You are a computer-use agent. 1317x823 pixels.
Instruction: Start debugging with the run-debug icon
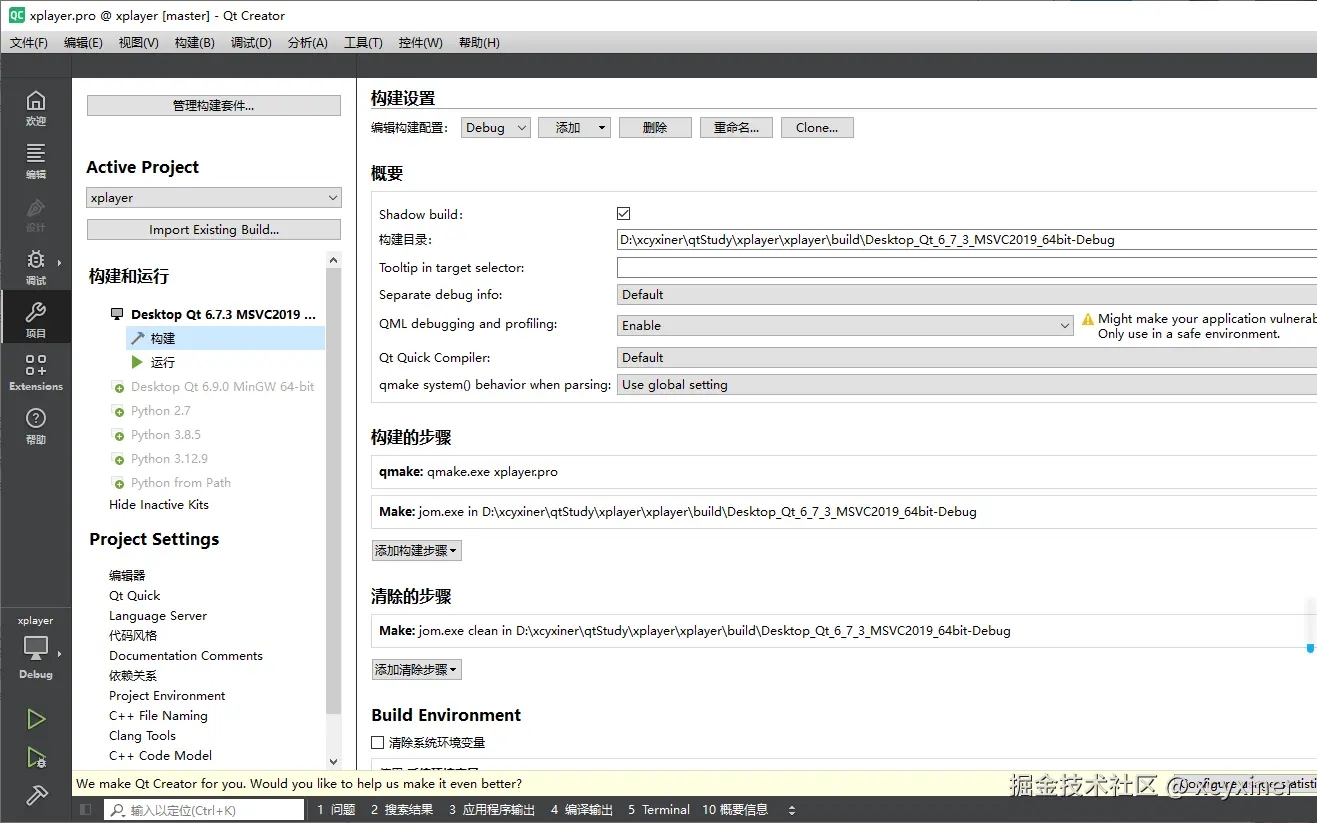(36, 757)
